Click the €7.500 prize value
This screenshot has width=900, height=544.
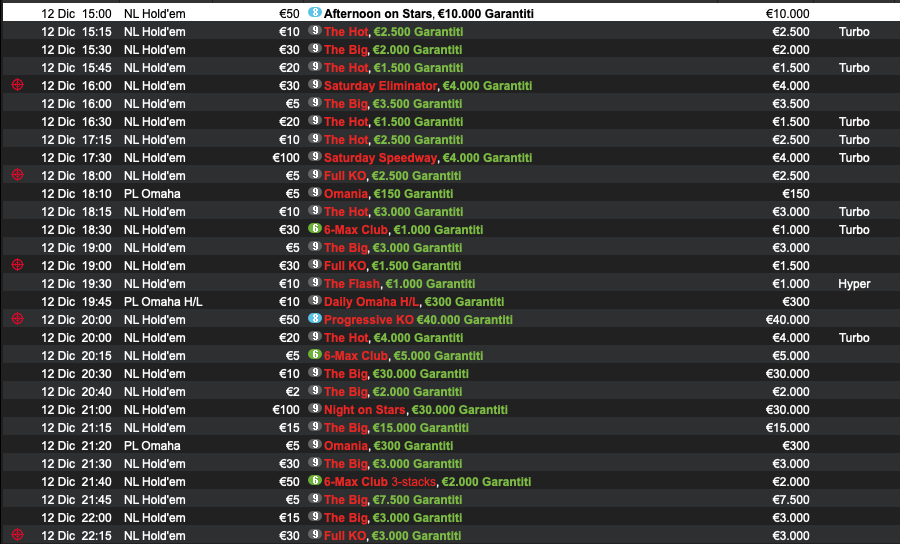pos(791,500)
